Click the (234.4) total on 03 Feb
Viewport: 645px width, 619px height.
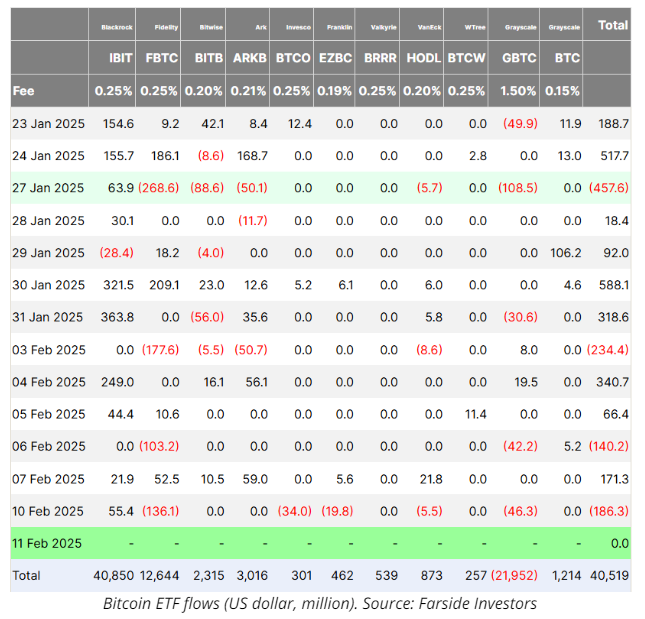pyautogui.click(x=608, y=350)
